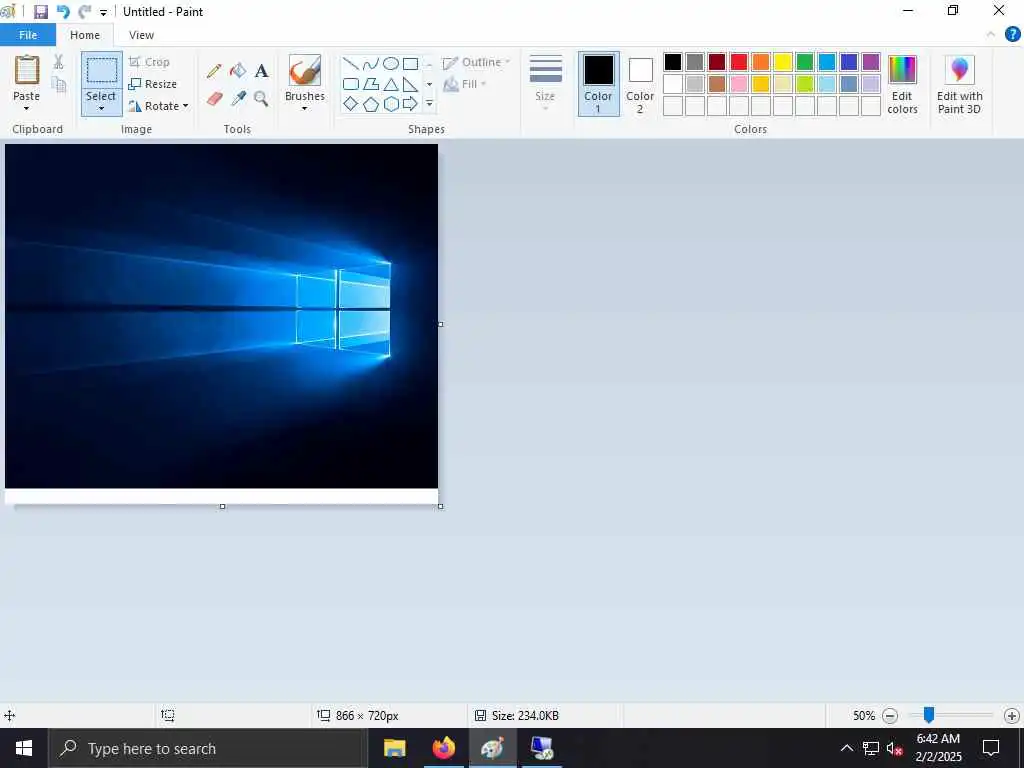The height and width of the screenshot is (768, 1024).
Task: Choose the Polygon shape
Action: [x=370, y=84]
